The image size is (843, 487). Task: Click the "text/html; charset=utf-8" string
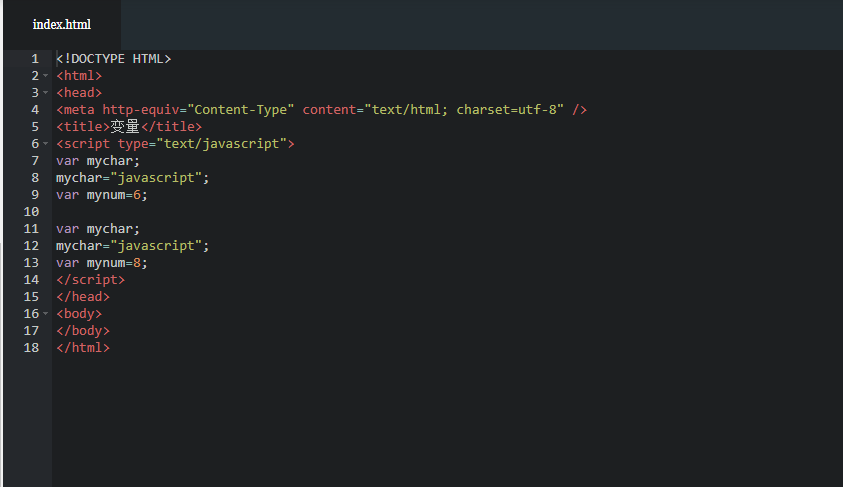click(464, 110)
